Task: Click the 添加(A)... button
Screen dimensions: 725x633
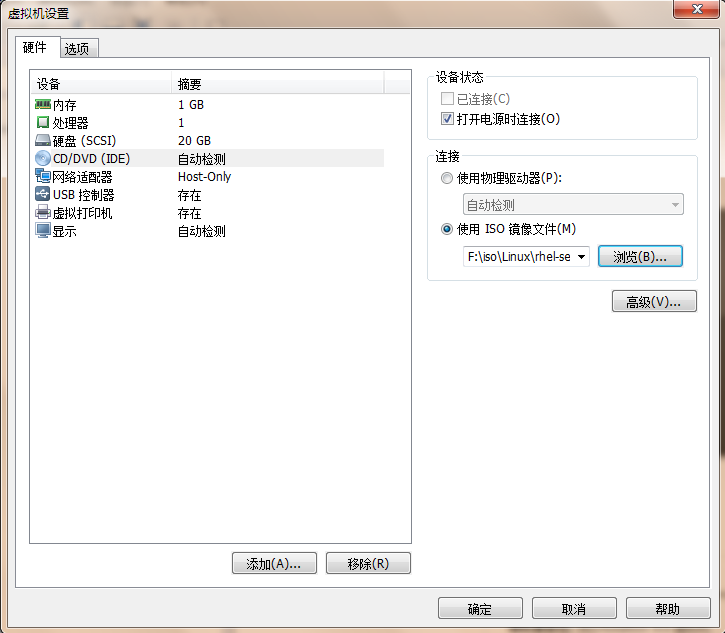Action: tap(274, 563)
